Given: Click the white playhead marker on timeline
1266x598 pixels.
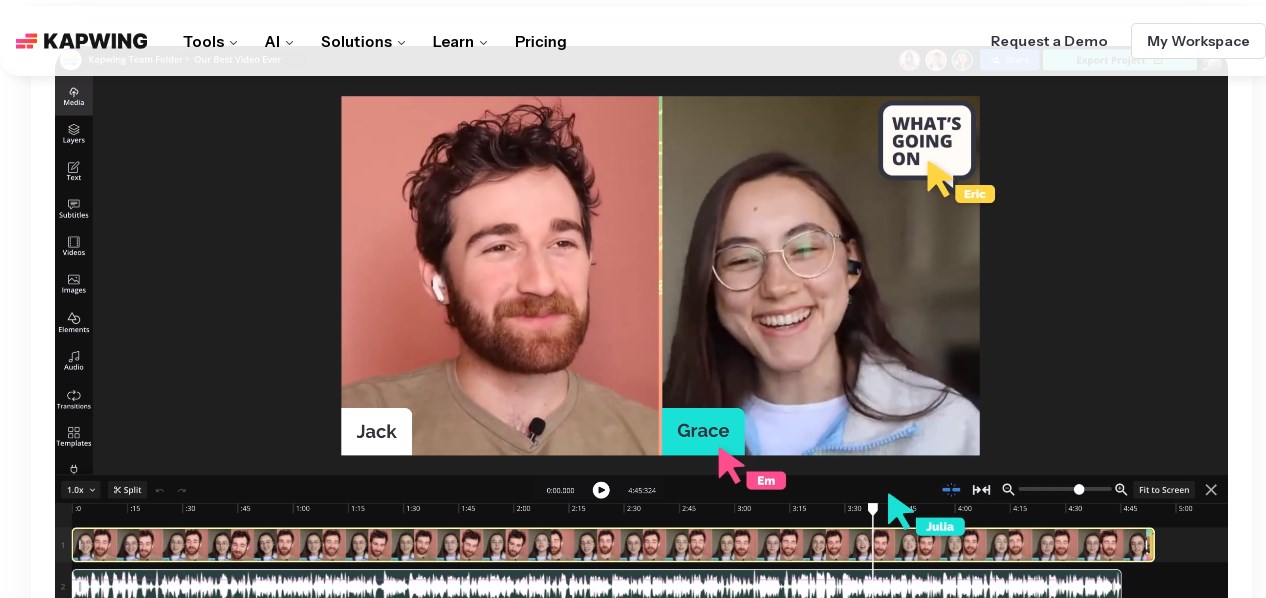Looking at the screenshot, I should (873, 509).
